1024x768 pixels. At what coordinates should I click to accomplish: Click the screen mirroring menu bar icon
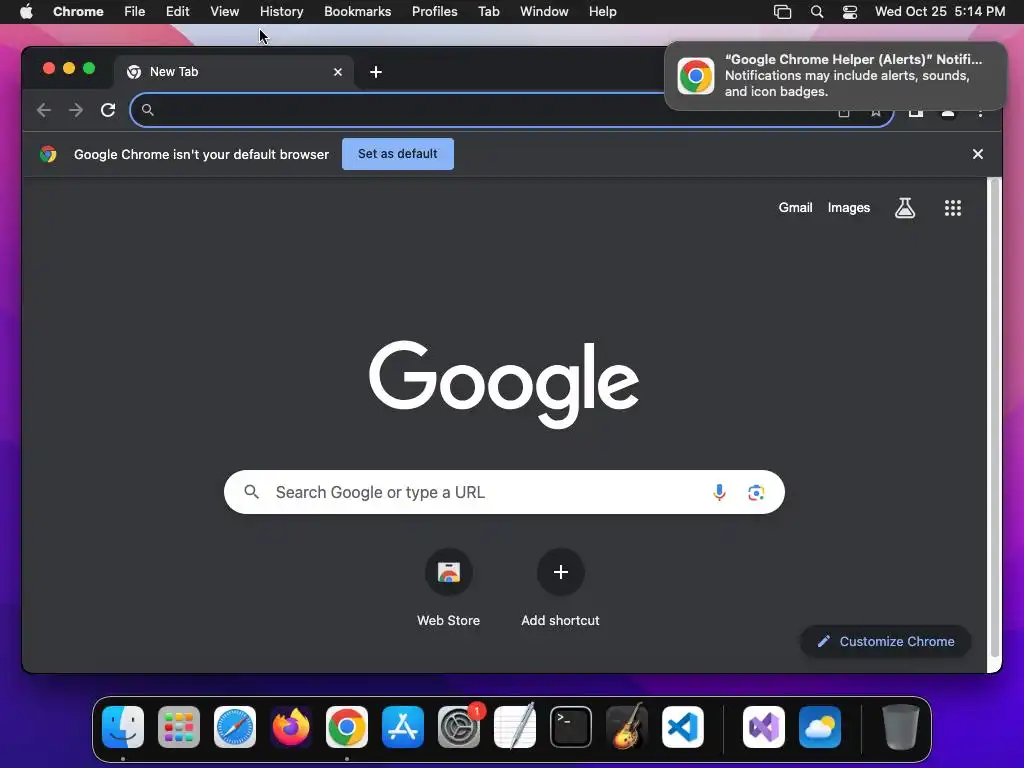(782, 12)
